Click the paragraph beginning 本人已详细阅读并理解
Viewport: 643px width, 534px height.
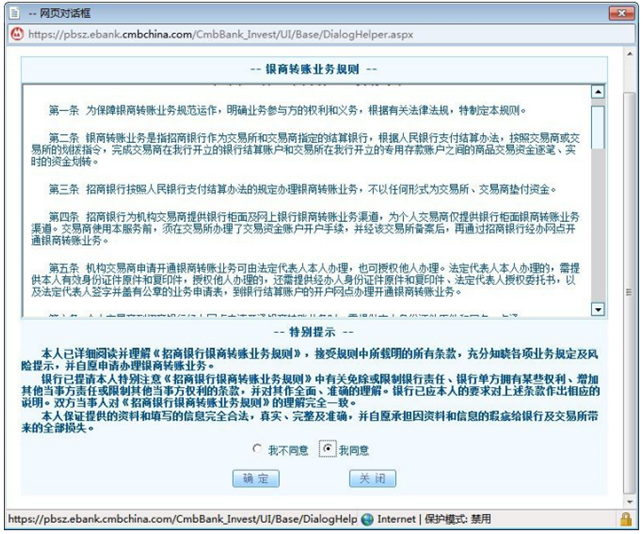pyautogui.click(x=310, y=359)
